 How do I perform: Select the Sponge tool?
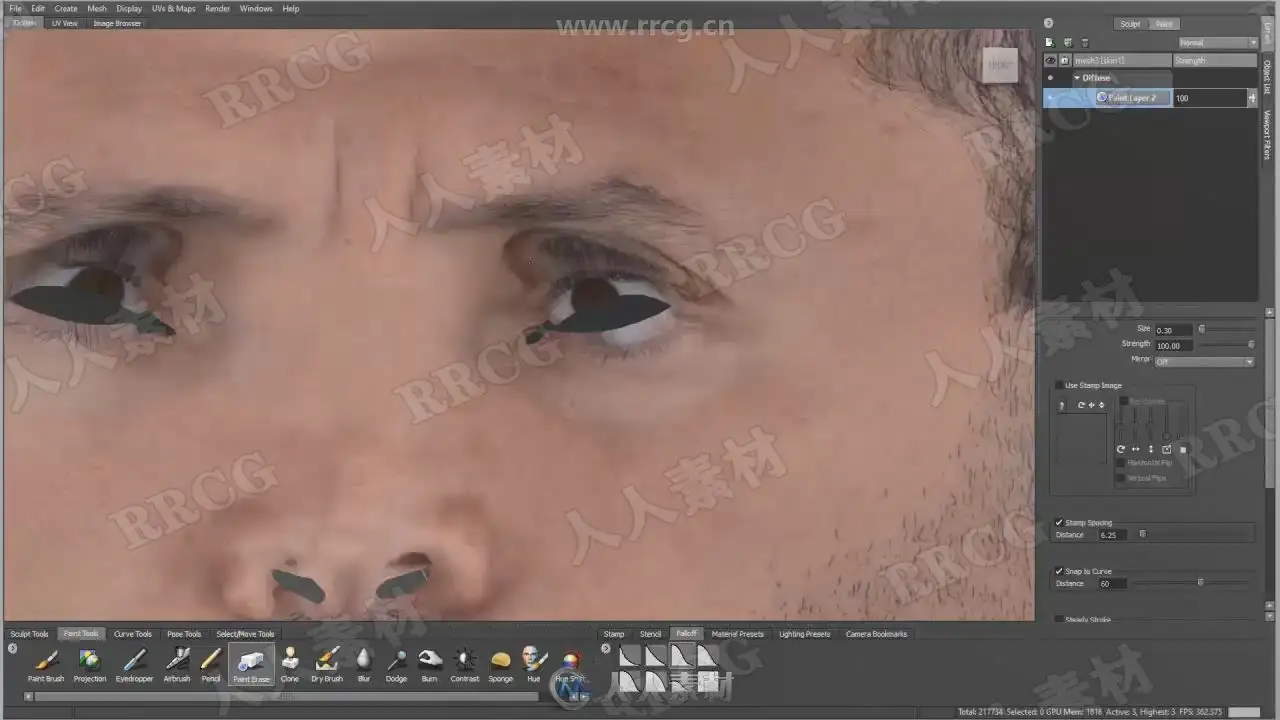tap(501, 664)
